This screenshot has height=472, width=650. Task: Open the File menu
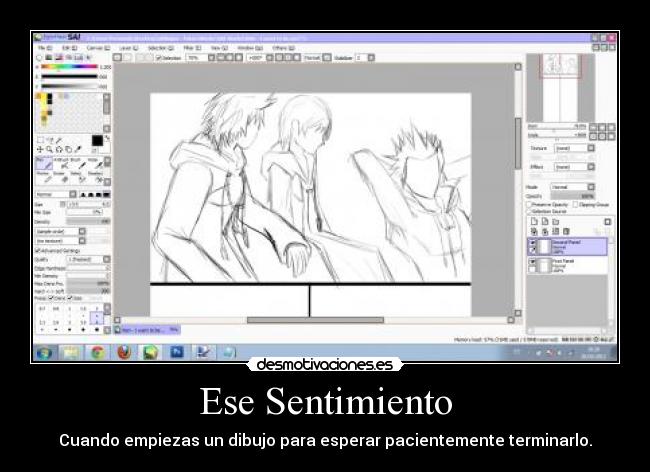pyautogui.click(x=44, y=48)
